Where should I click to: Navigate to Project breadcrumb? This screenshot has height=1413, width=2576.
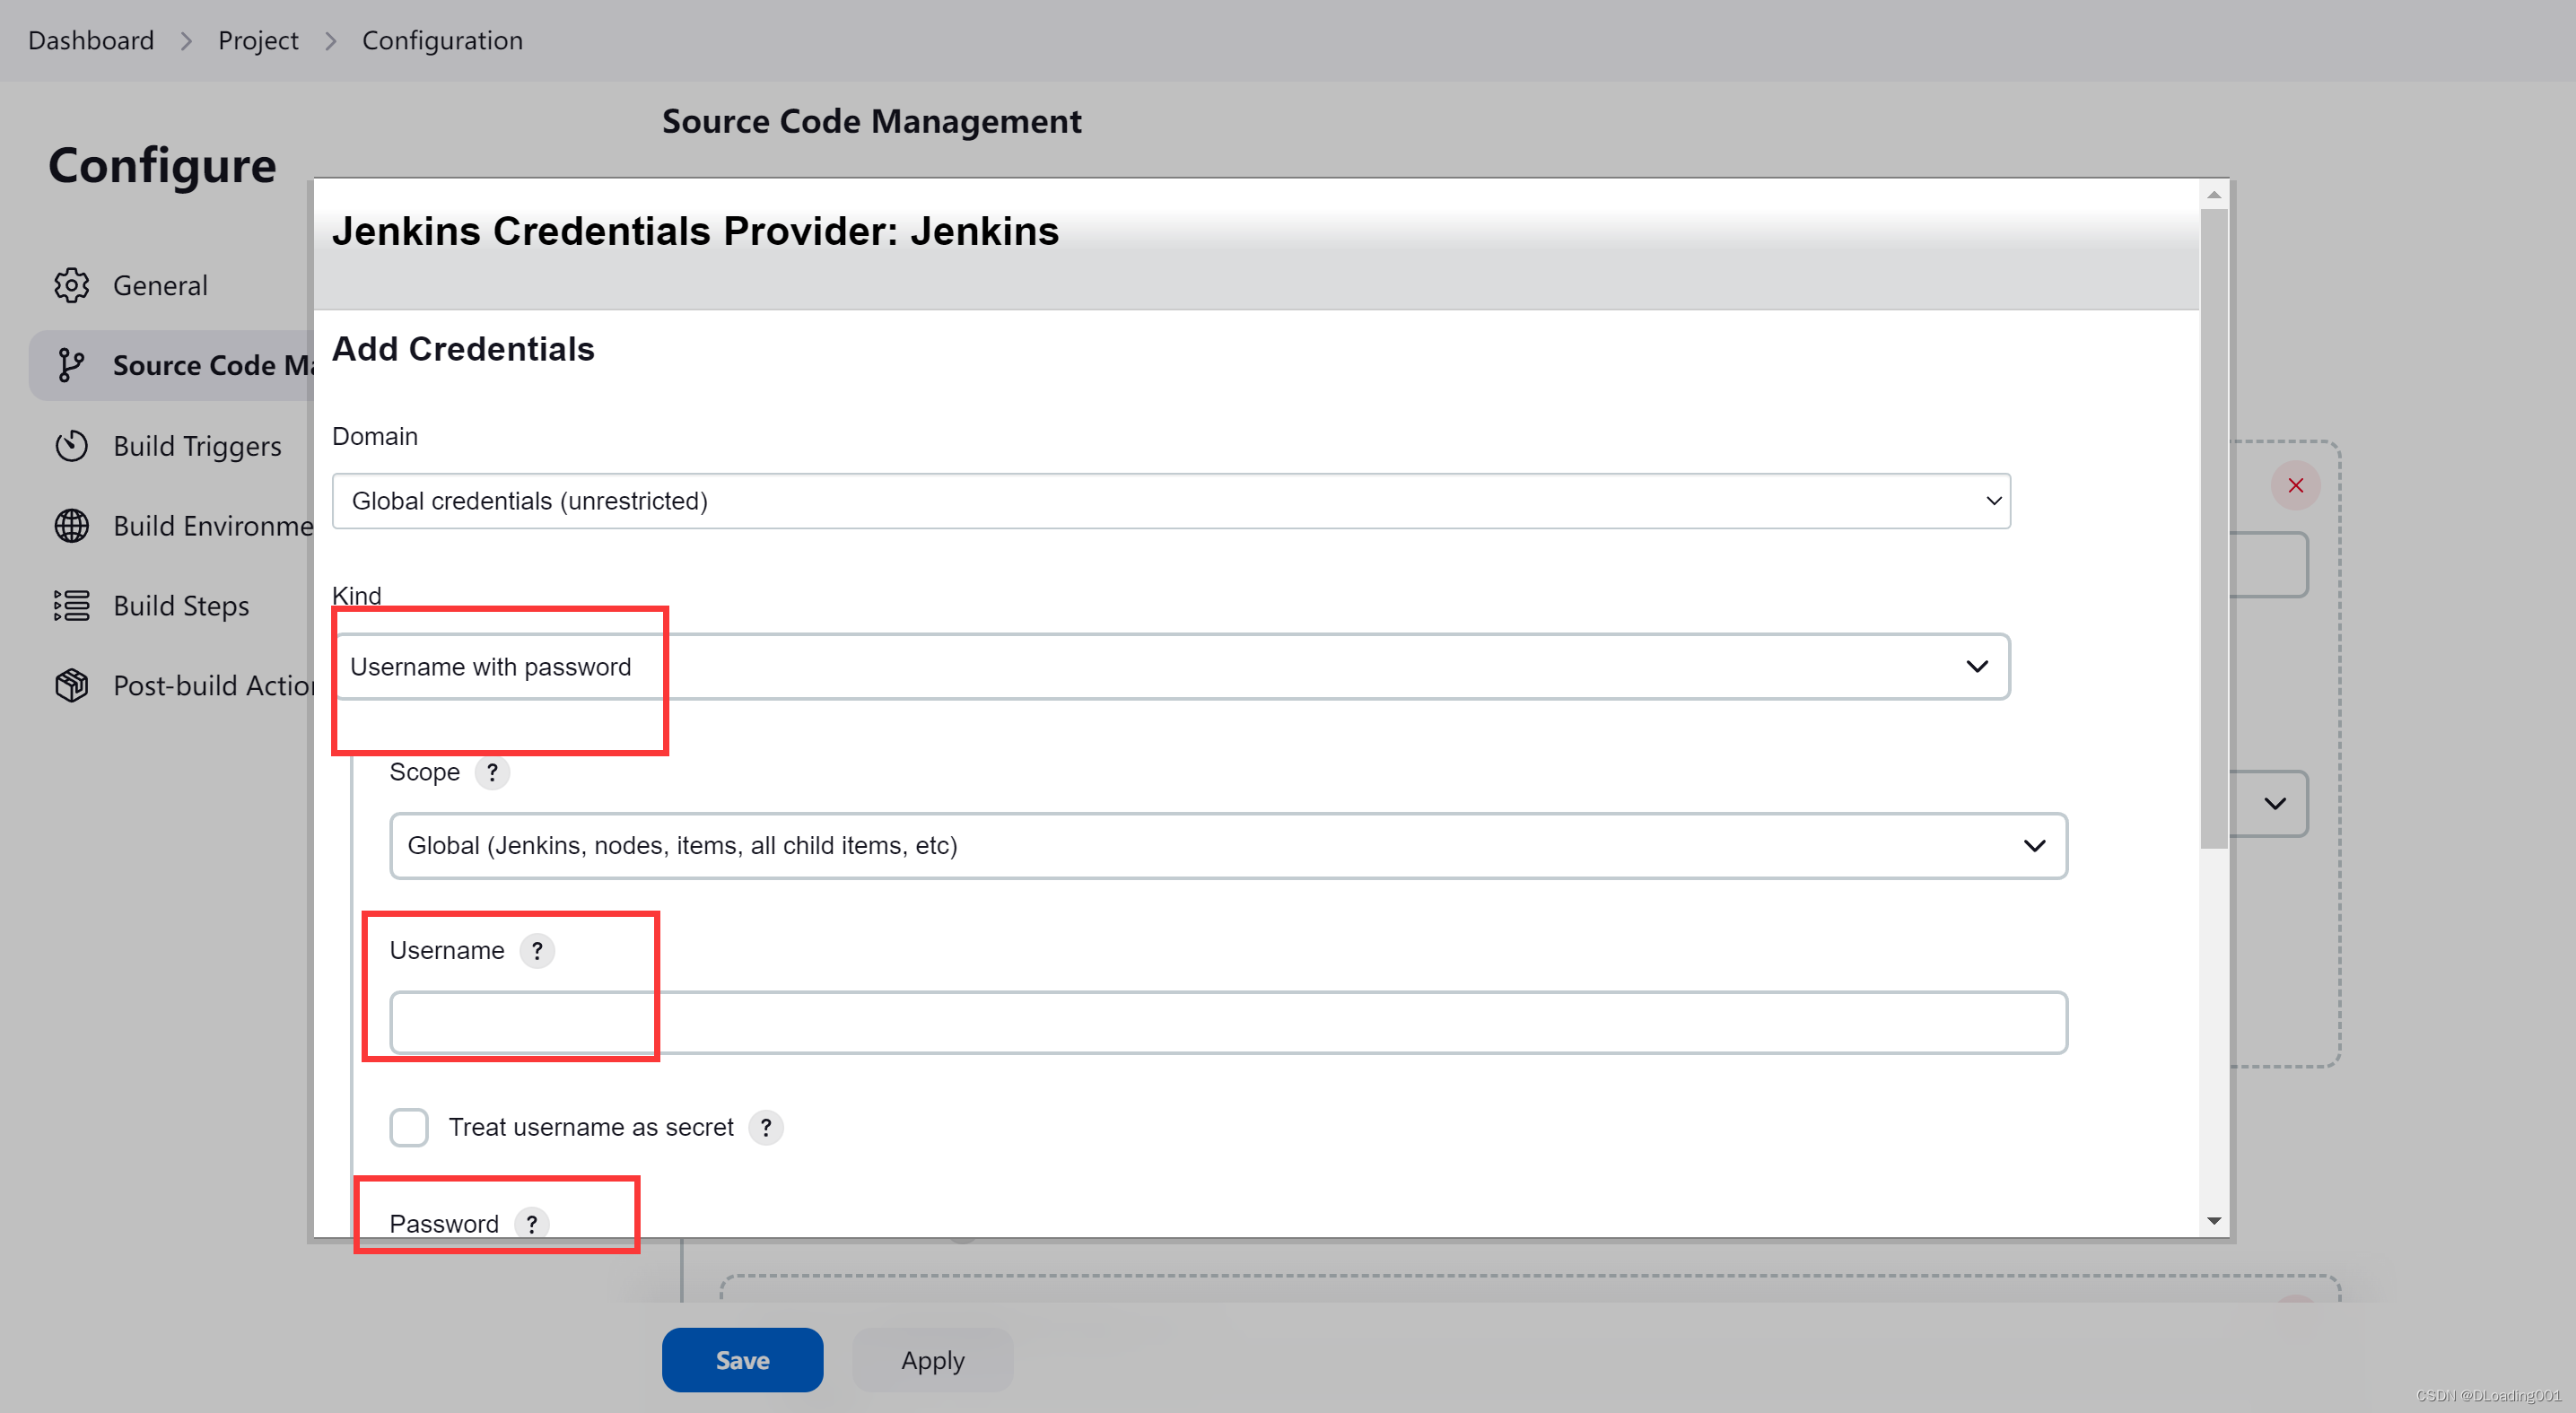[258, 40]
